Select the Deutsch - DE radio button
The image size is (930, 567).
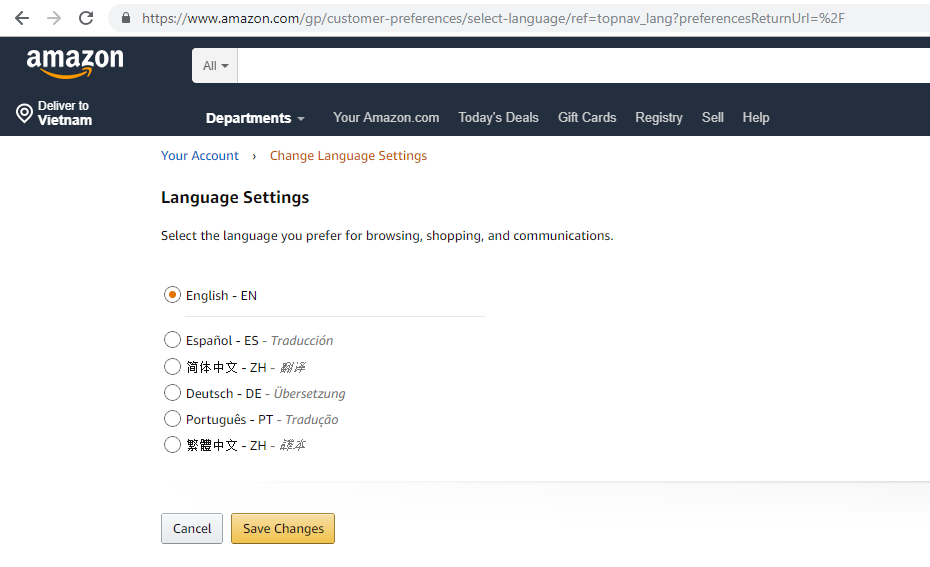pyautogui.click(x=172, y=393)
